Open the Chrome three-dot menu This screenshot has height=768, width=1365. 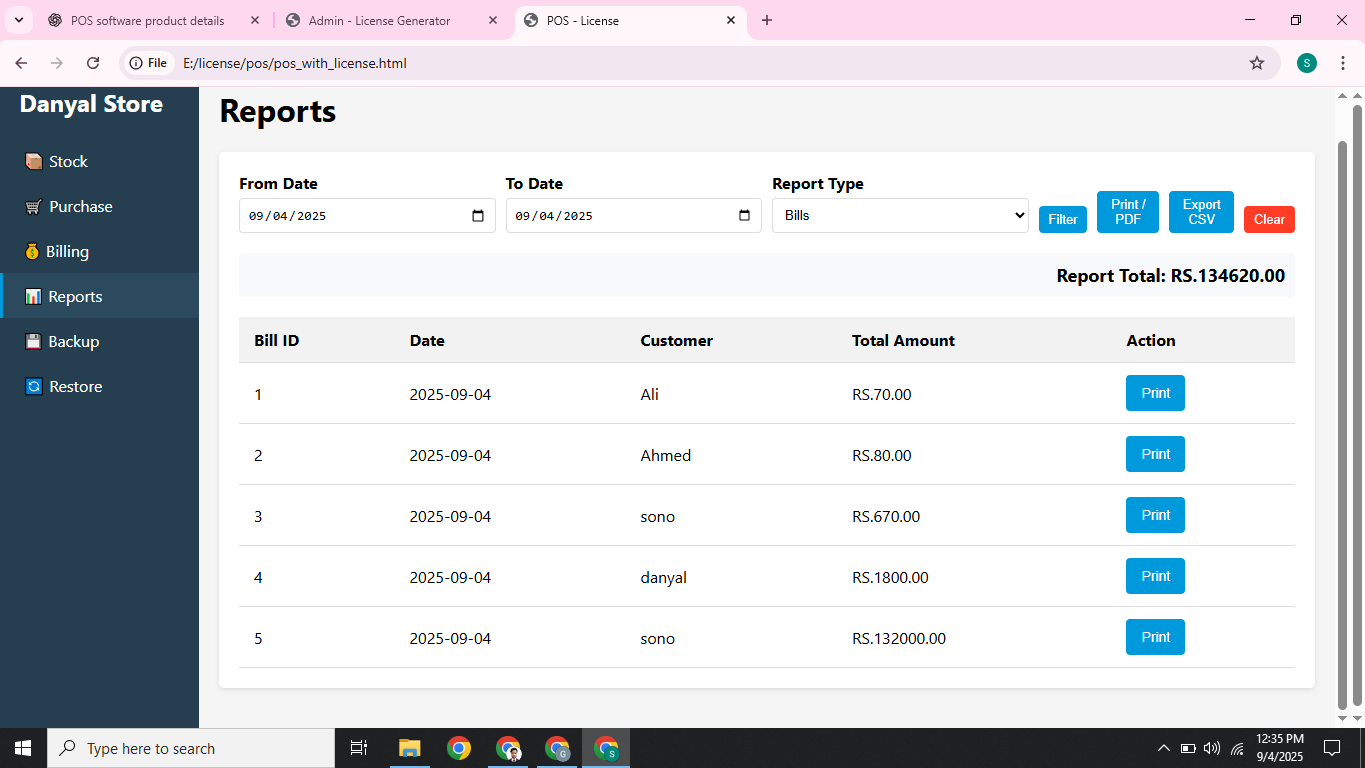pyautogui.click(x=1343, y=62)
